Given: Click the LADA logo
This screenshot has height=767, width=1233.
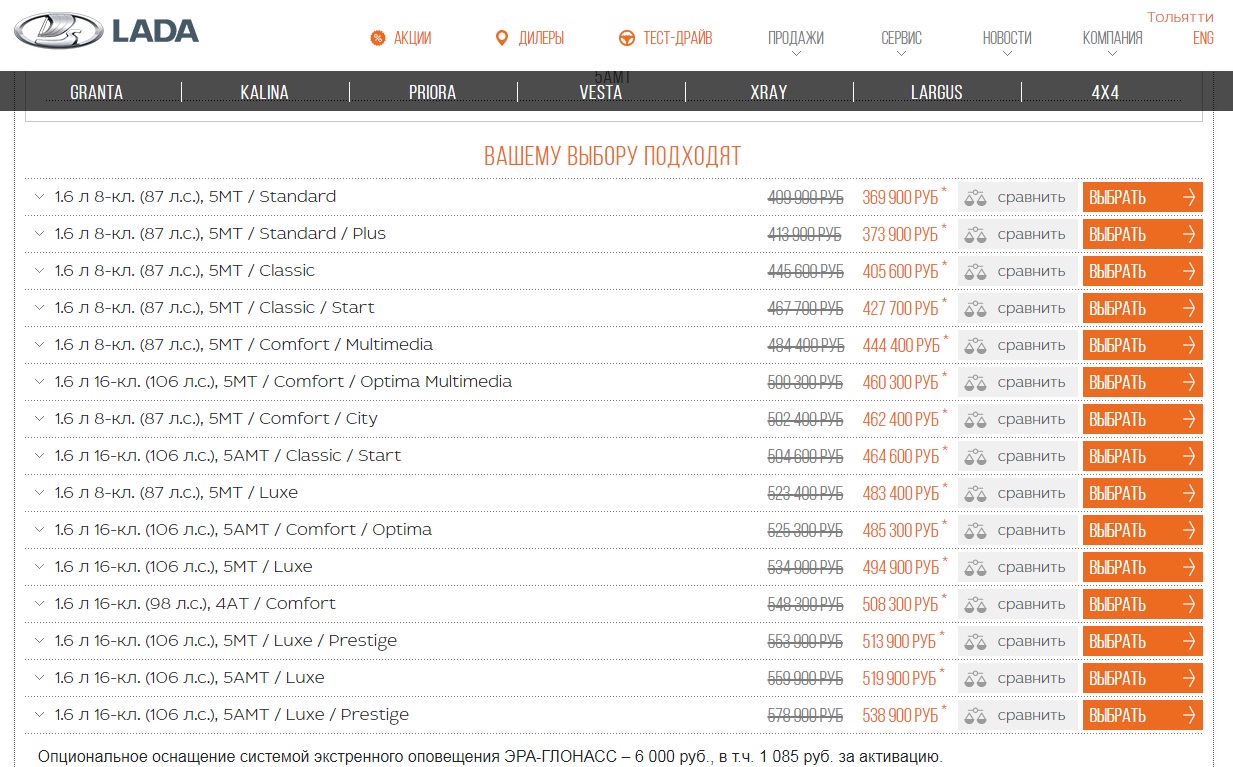Looking at the screenshot, I should pyautogui.click(x=106, y=32).
